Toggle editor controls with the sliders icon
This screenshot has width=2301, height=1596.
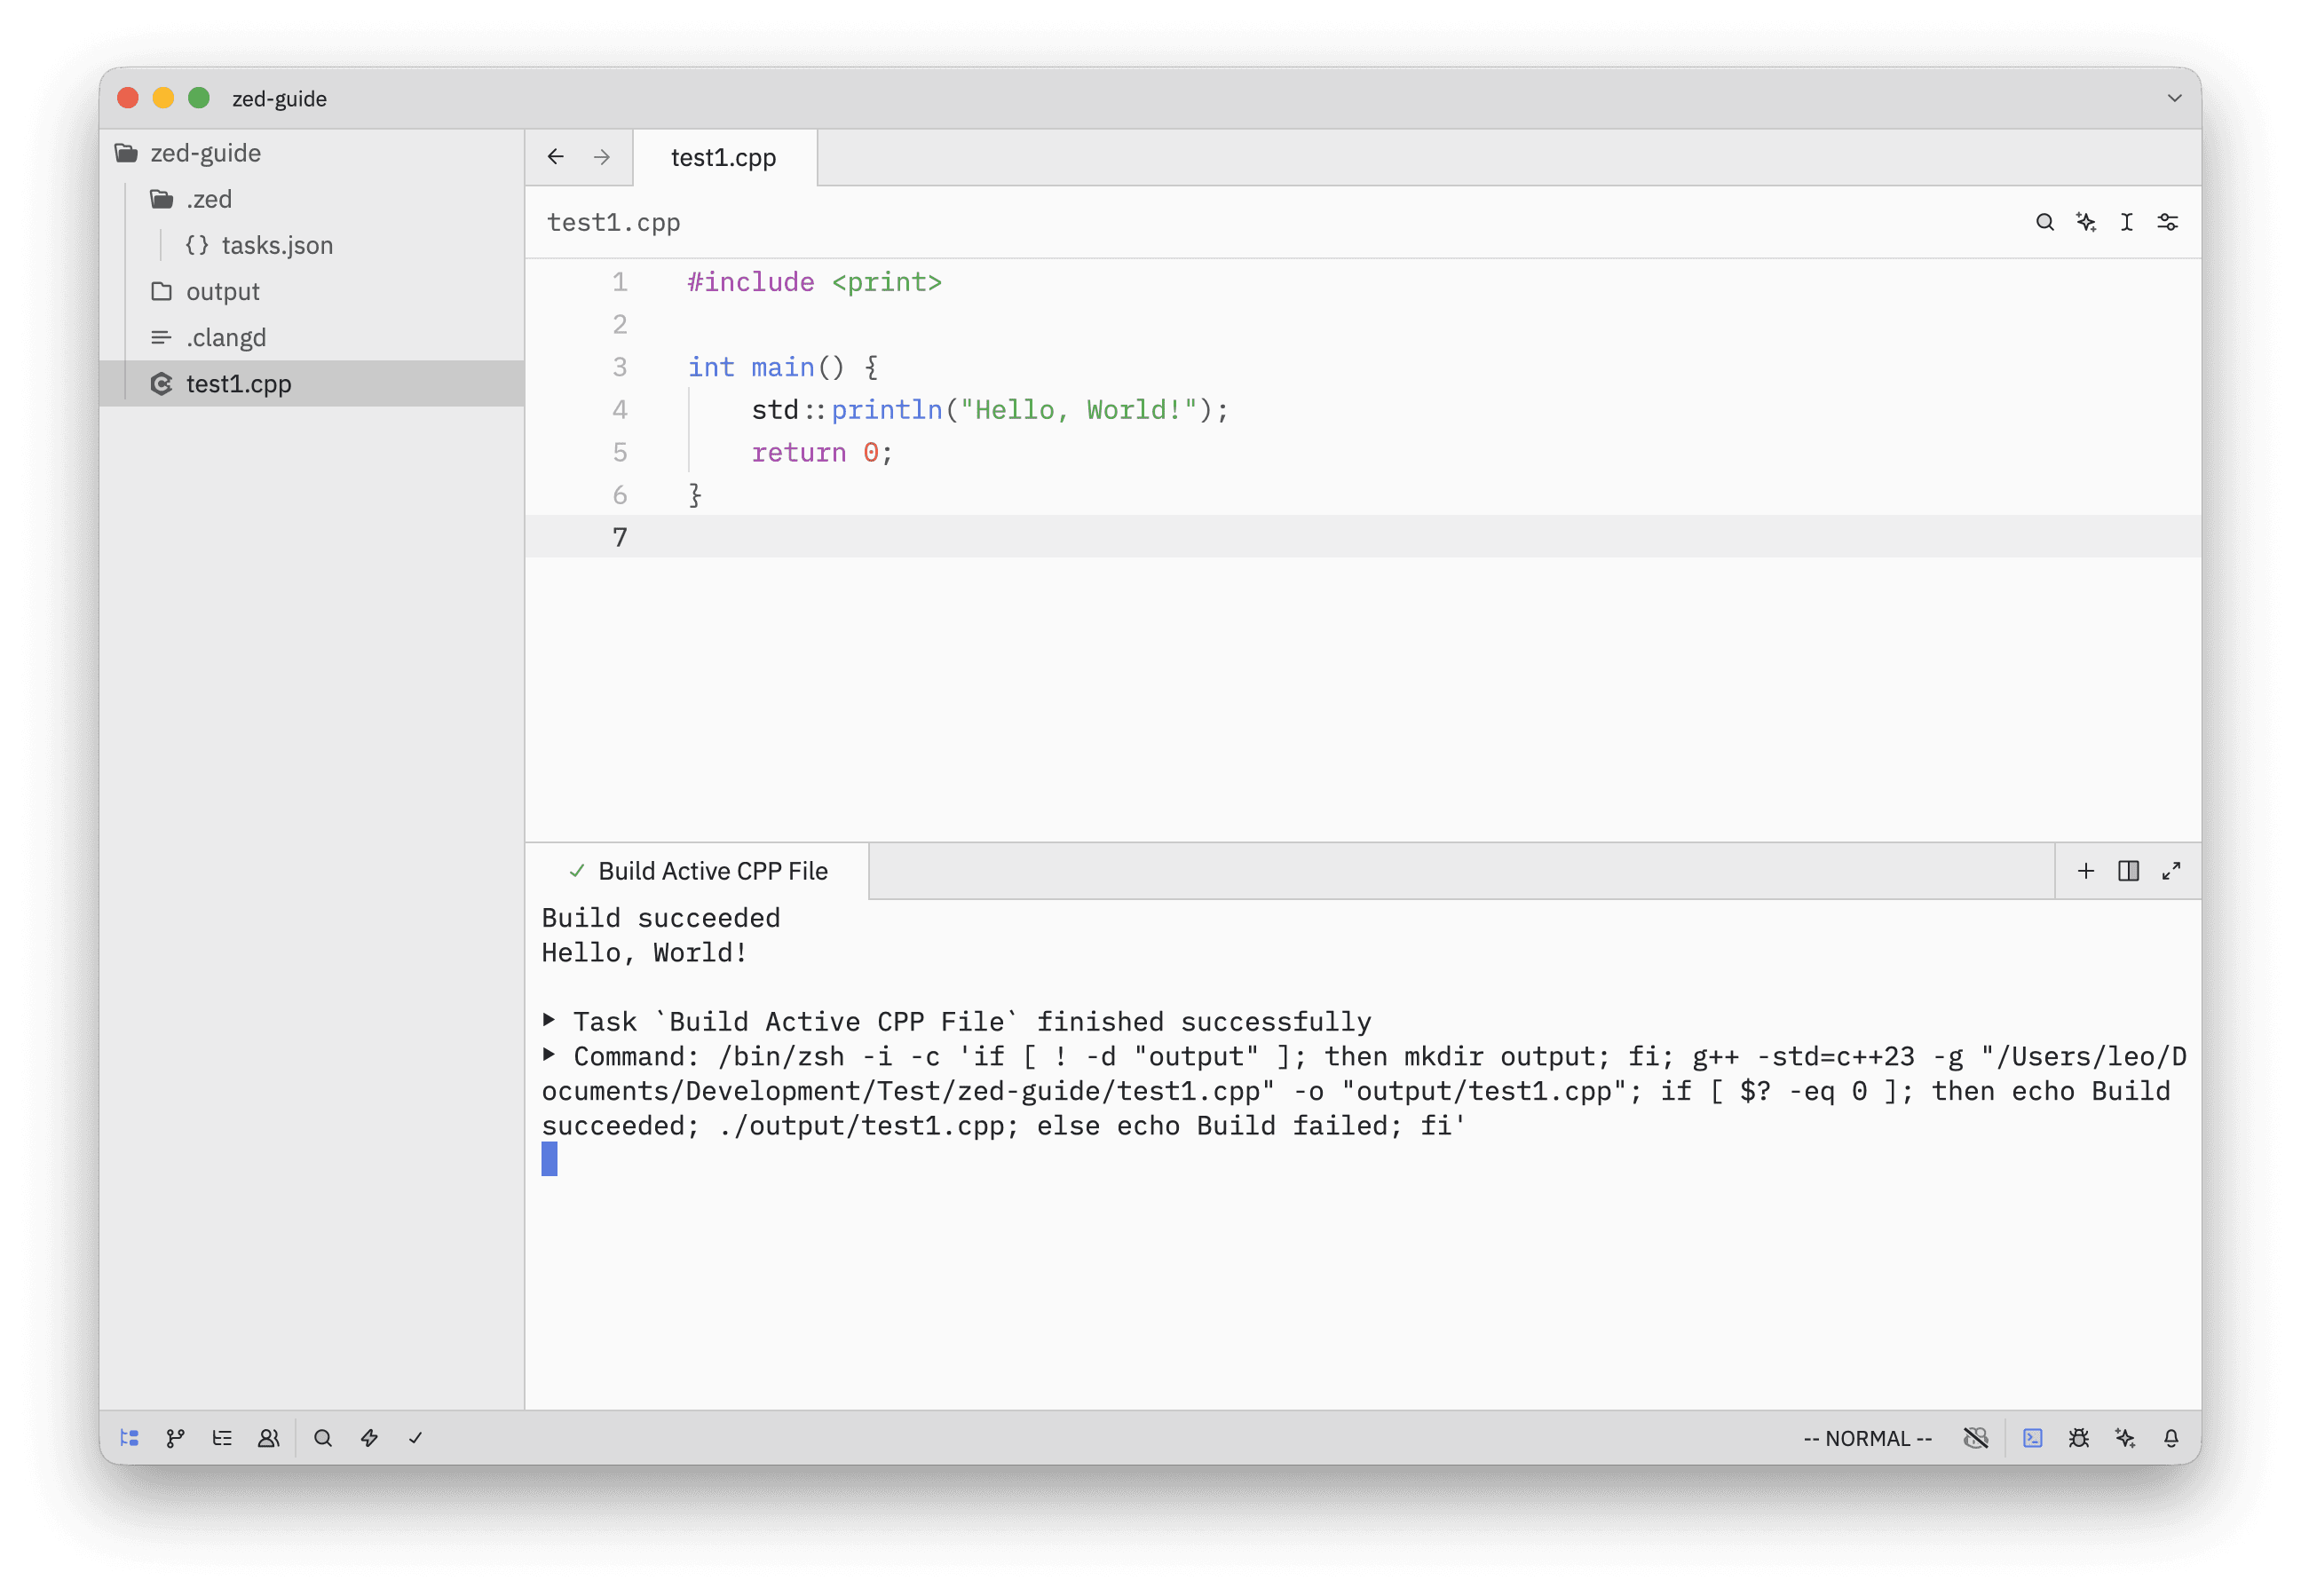[2167, 222]
